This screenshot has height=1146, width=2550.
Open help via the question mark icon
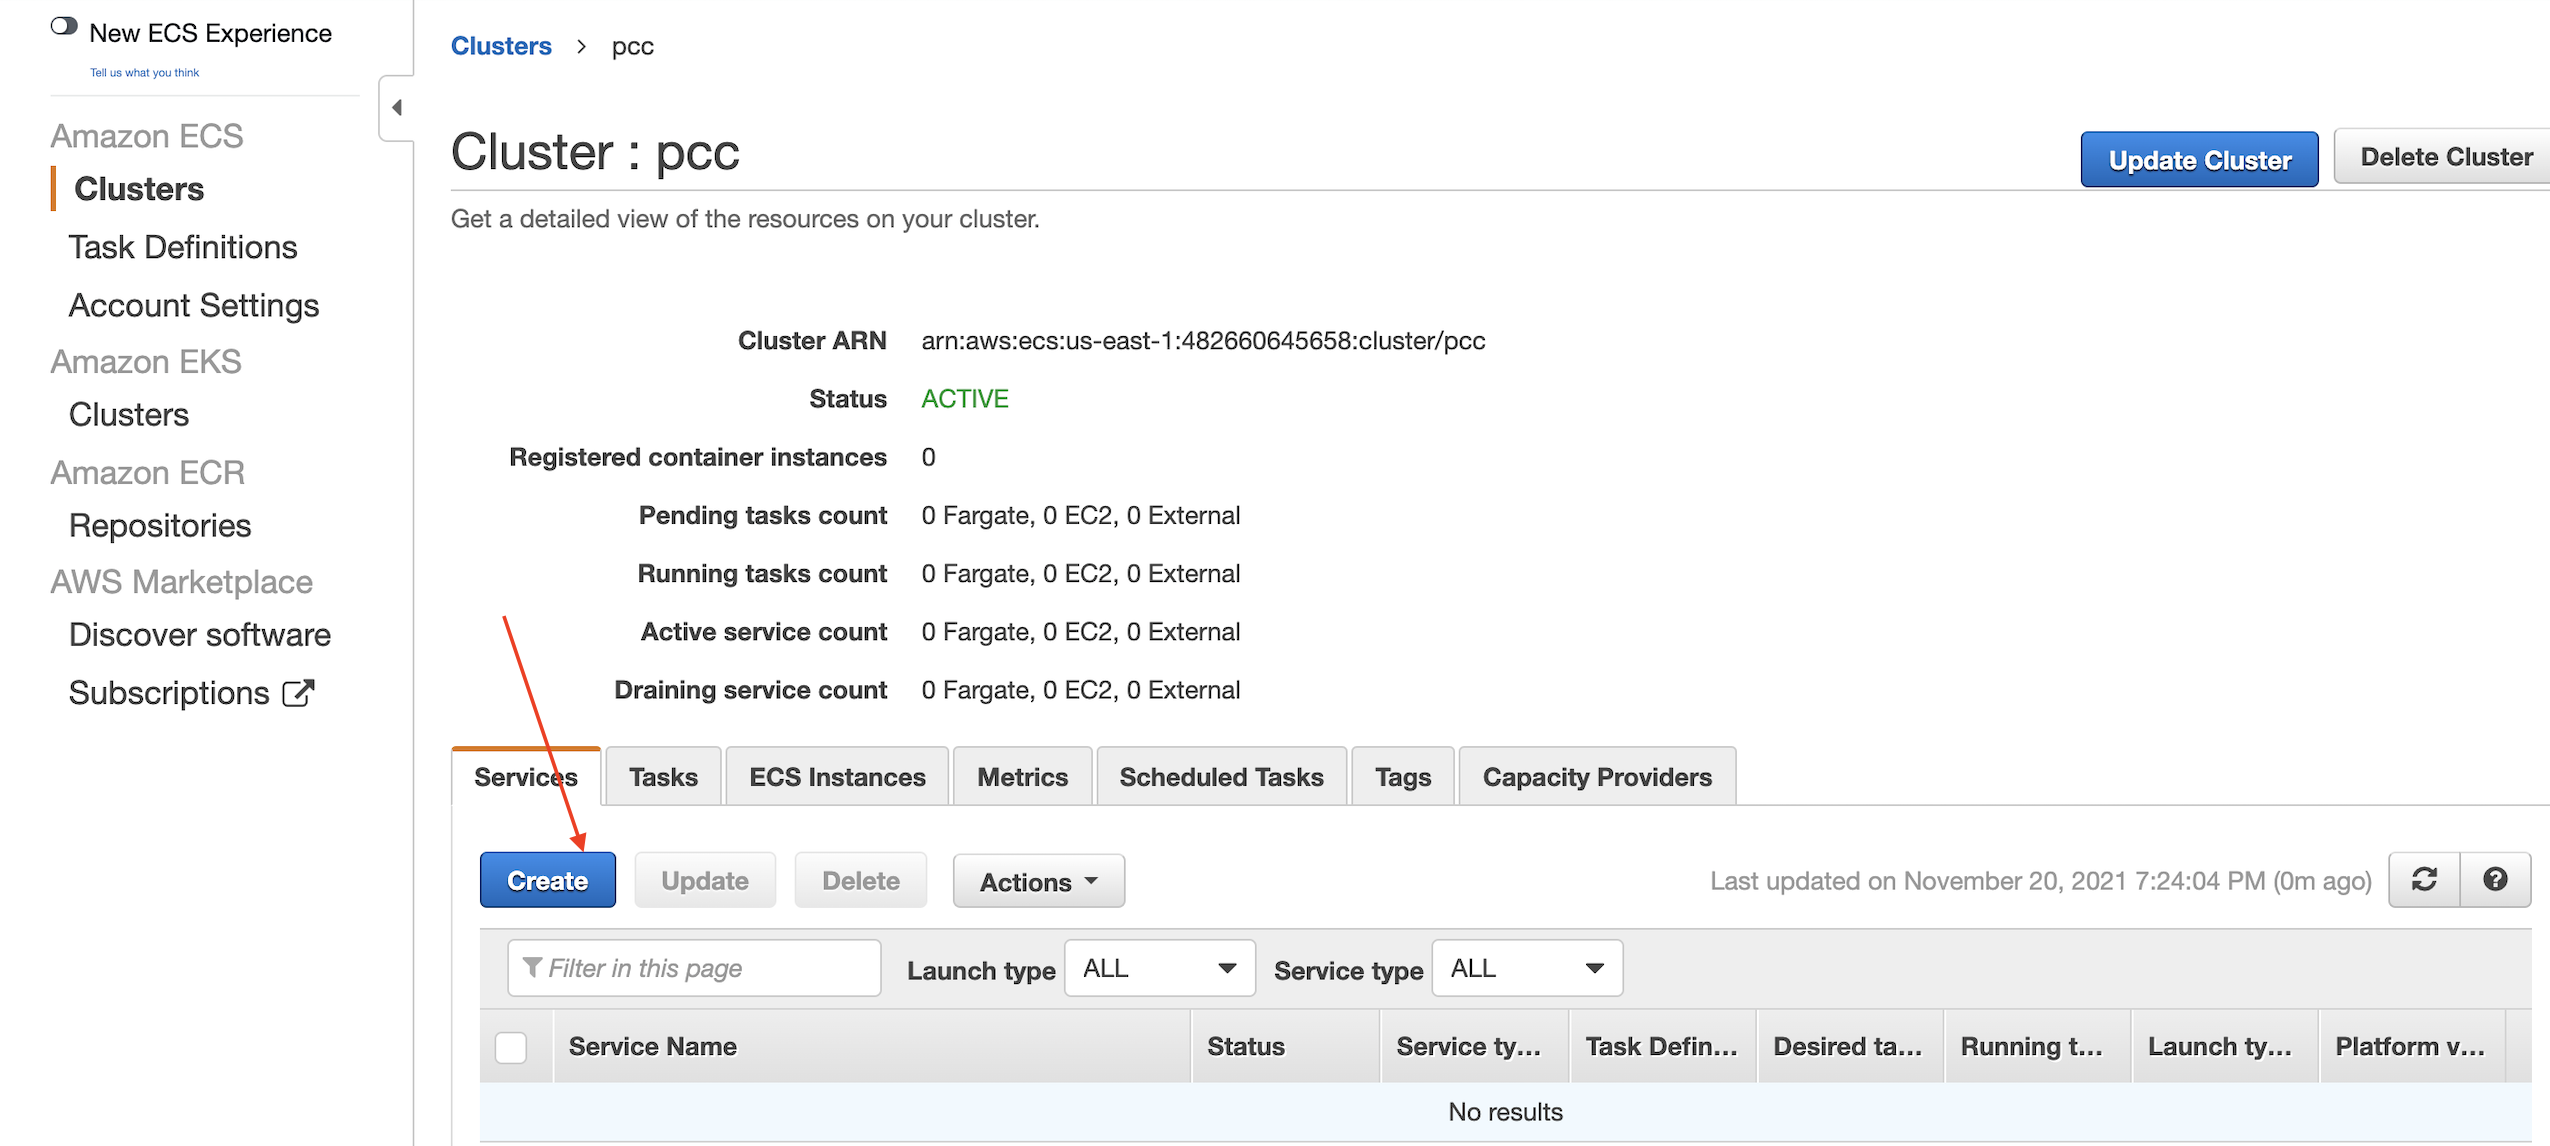2497,880
